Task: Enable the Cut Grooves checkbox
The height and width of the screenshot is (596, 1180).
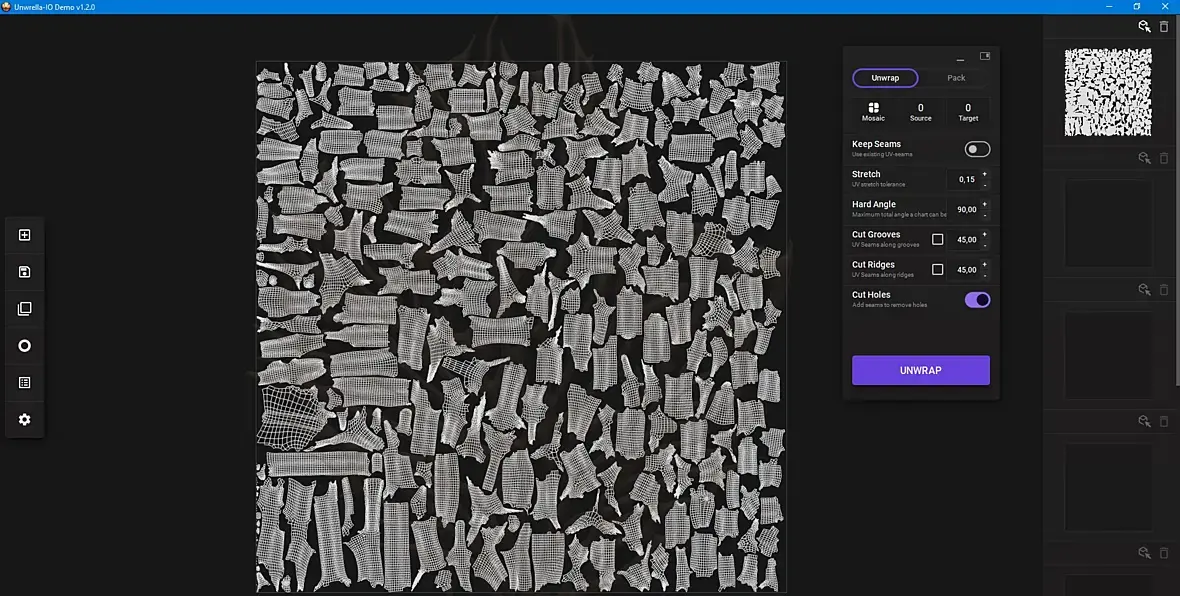Action: point(938,239)
